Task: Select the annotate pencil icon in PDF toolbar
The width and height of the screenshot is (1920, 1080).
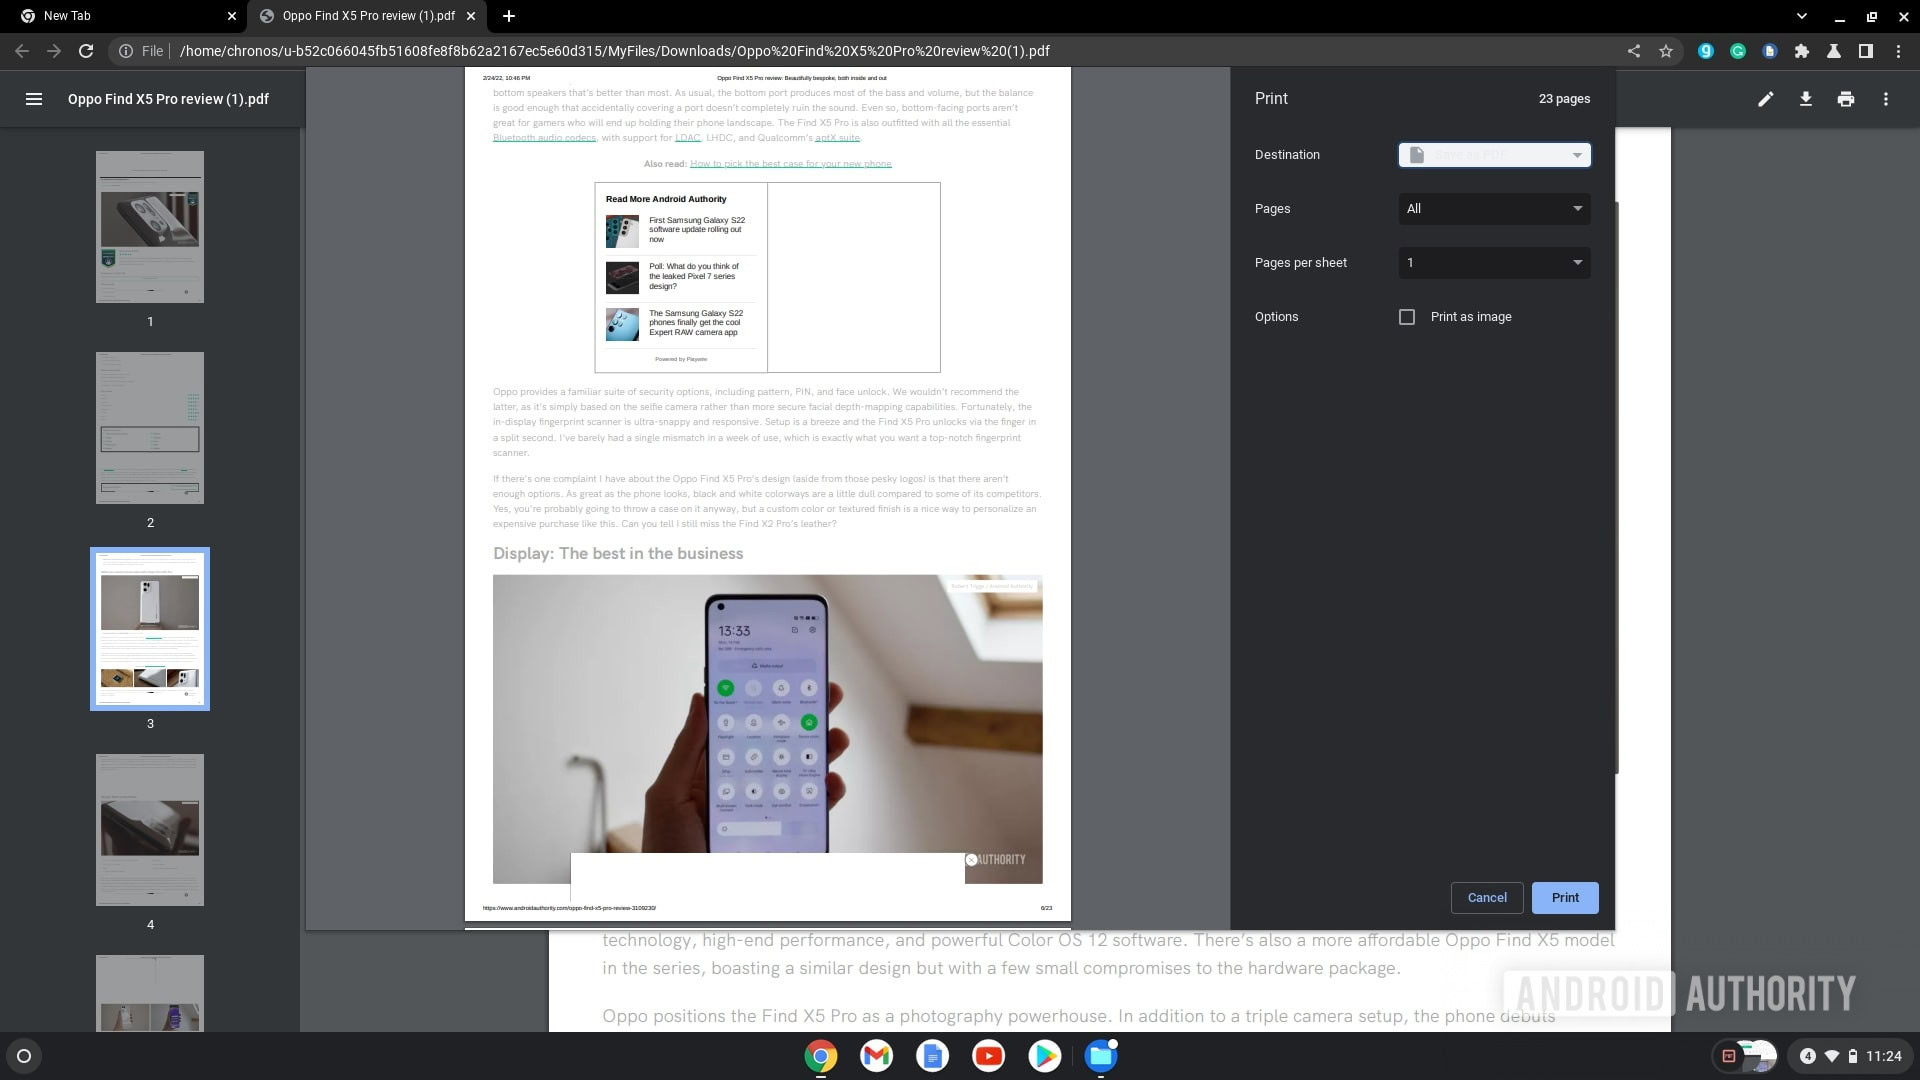Action: pyautogui.click(x=1766, y=99)
